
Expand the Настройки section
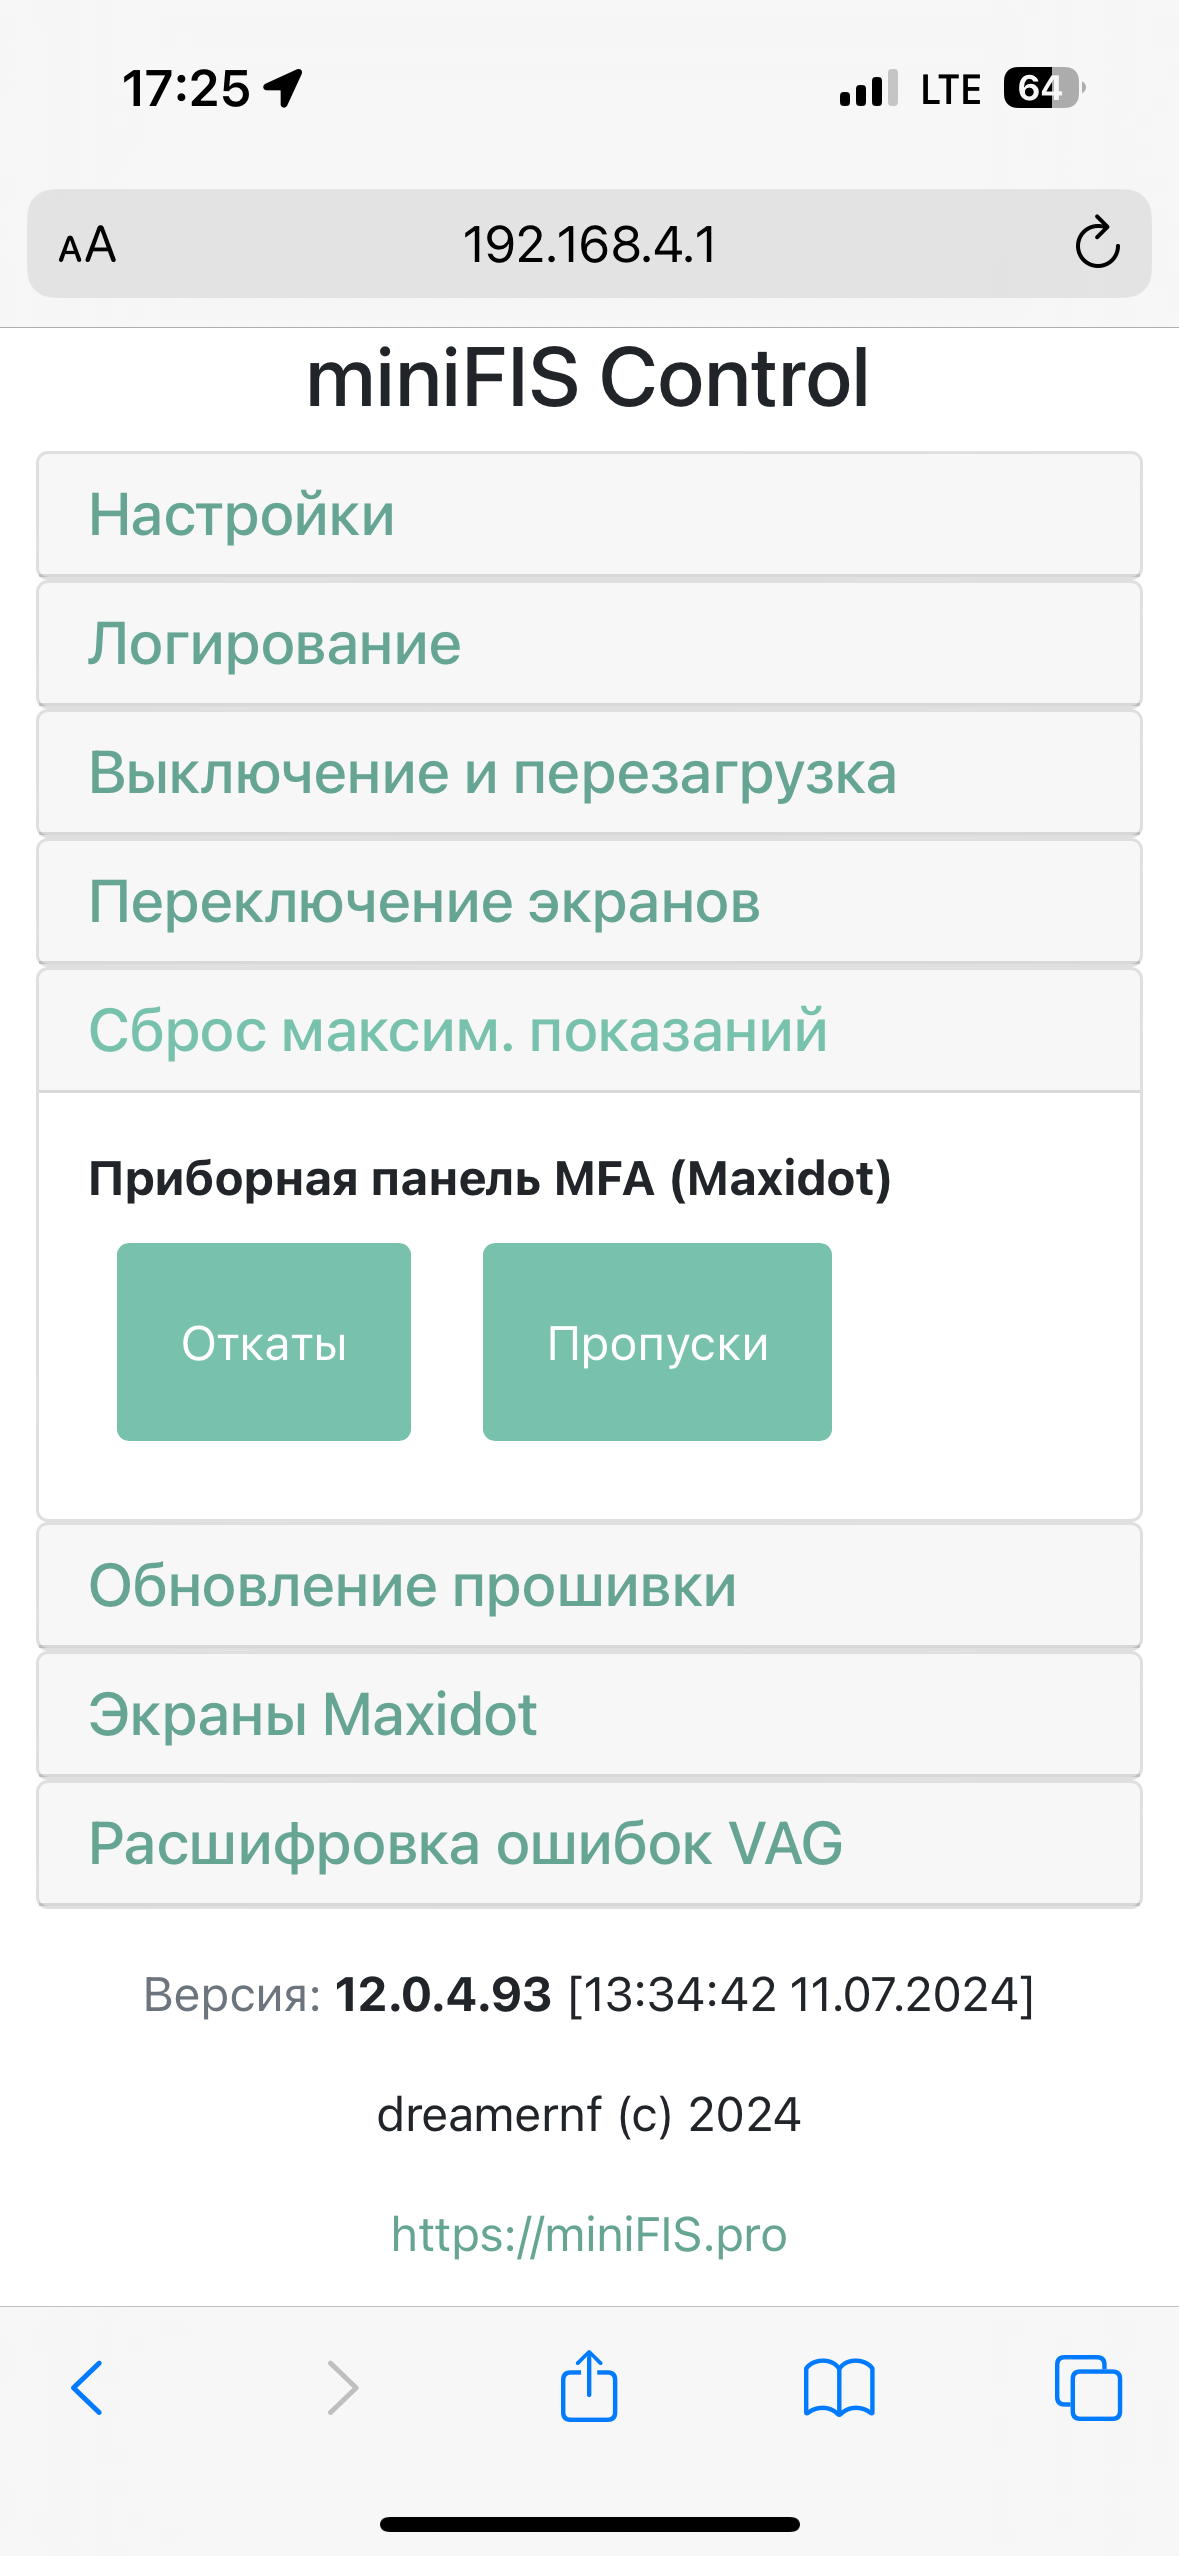click(x=589, y=515)
